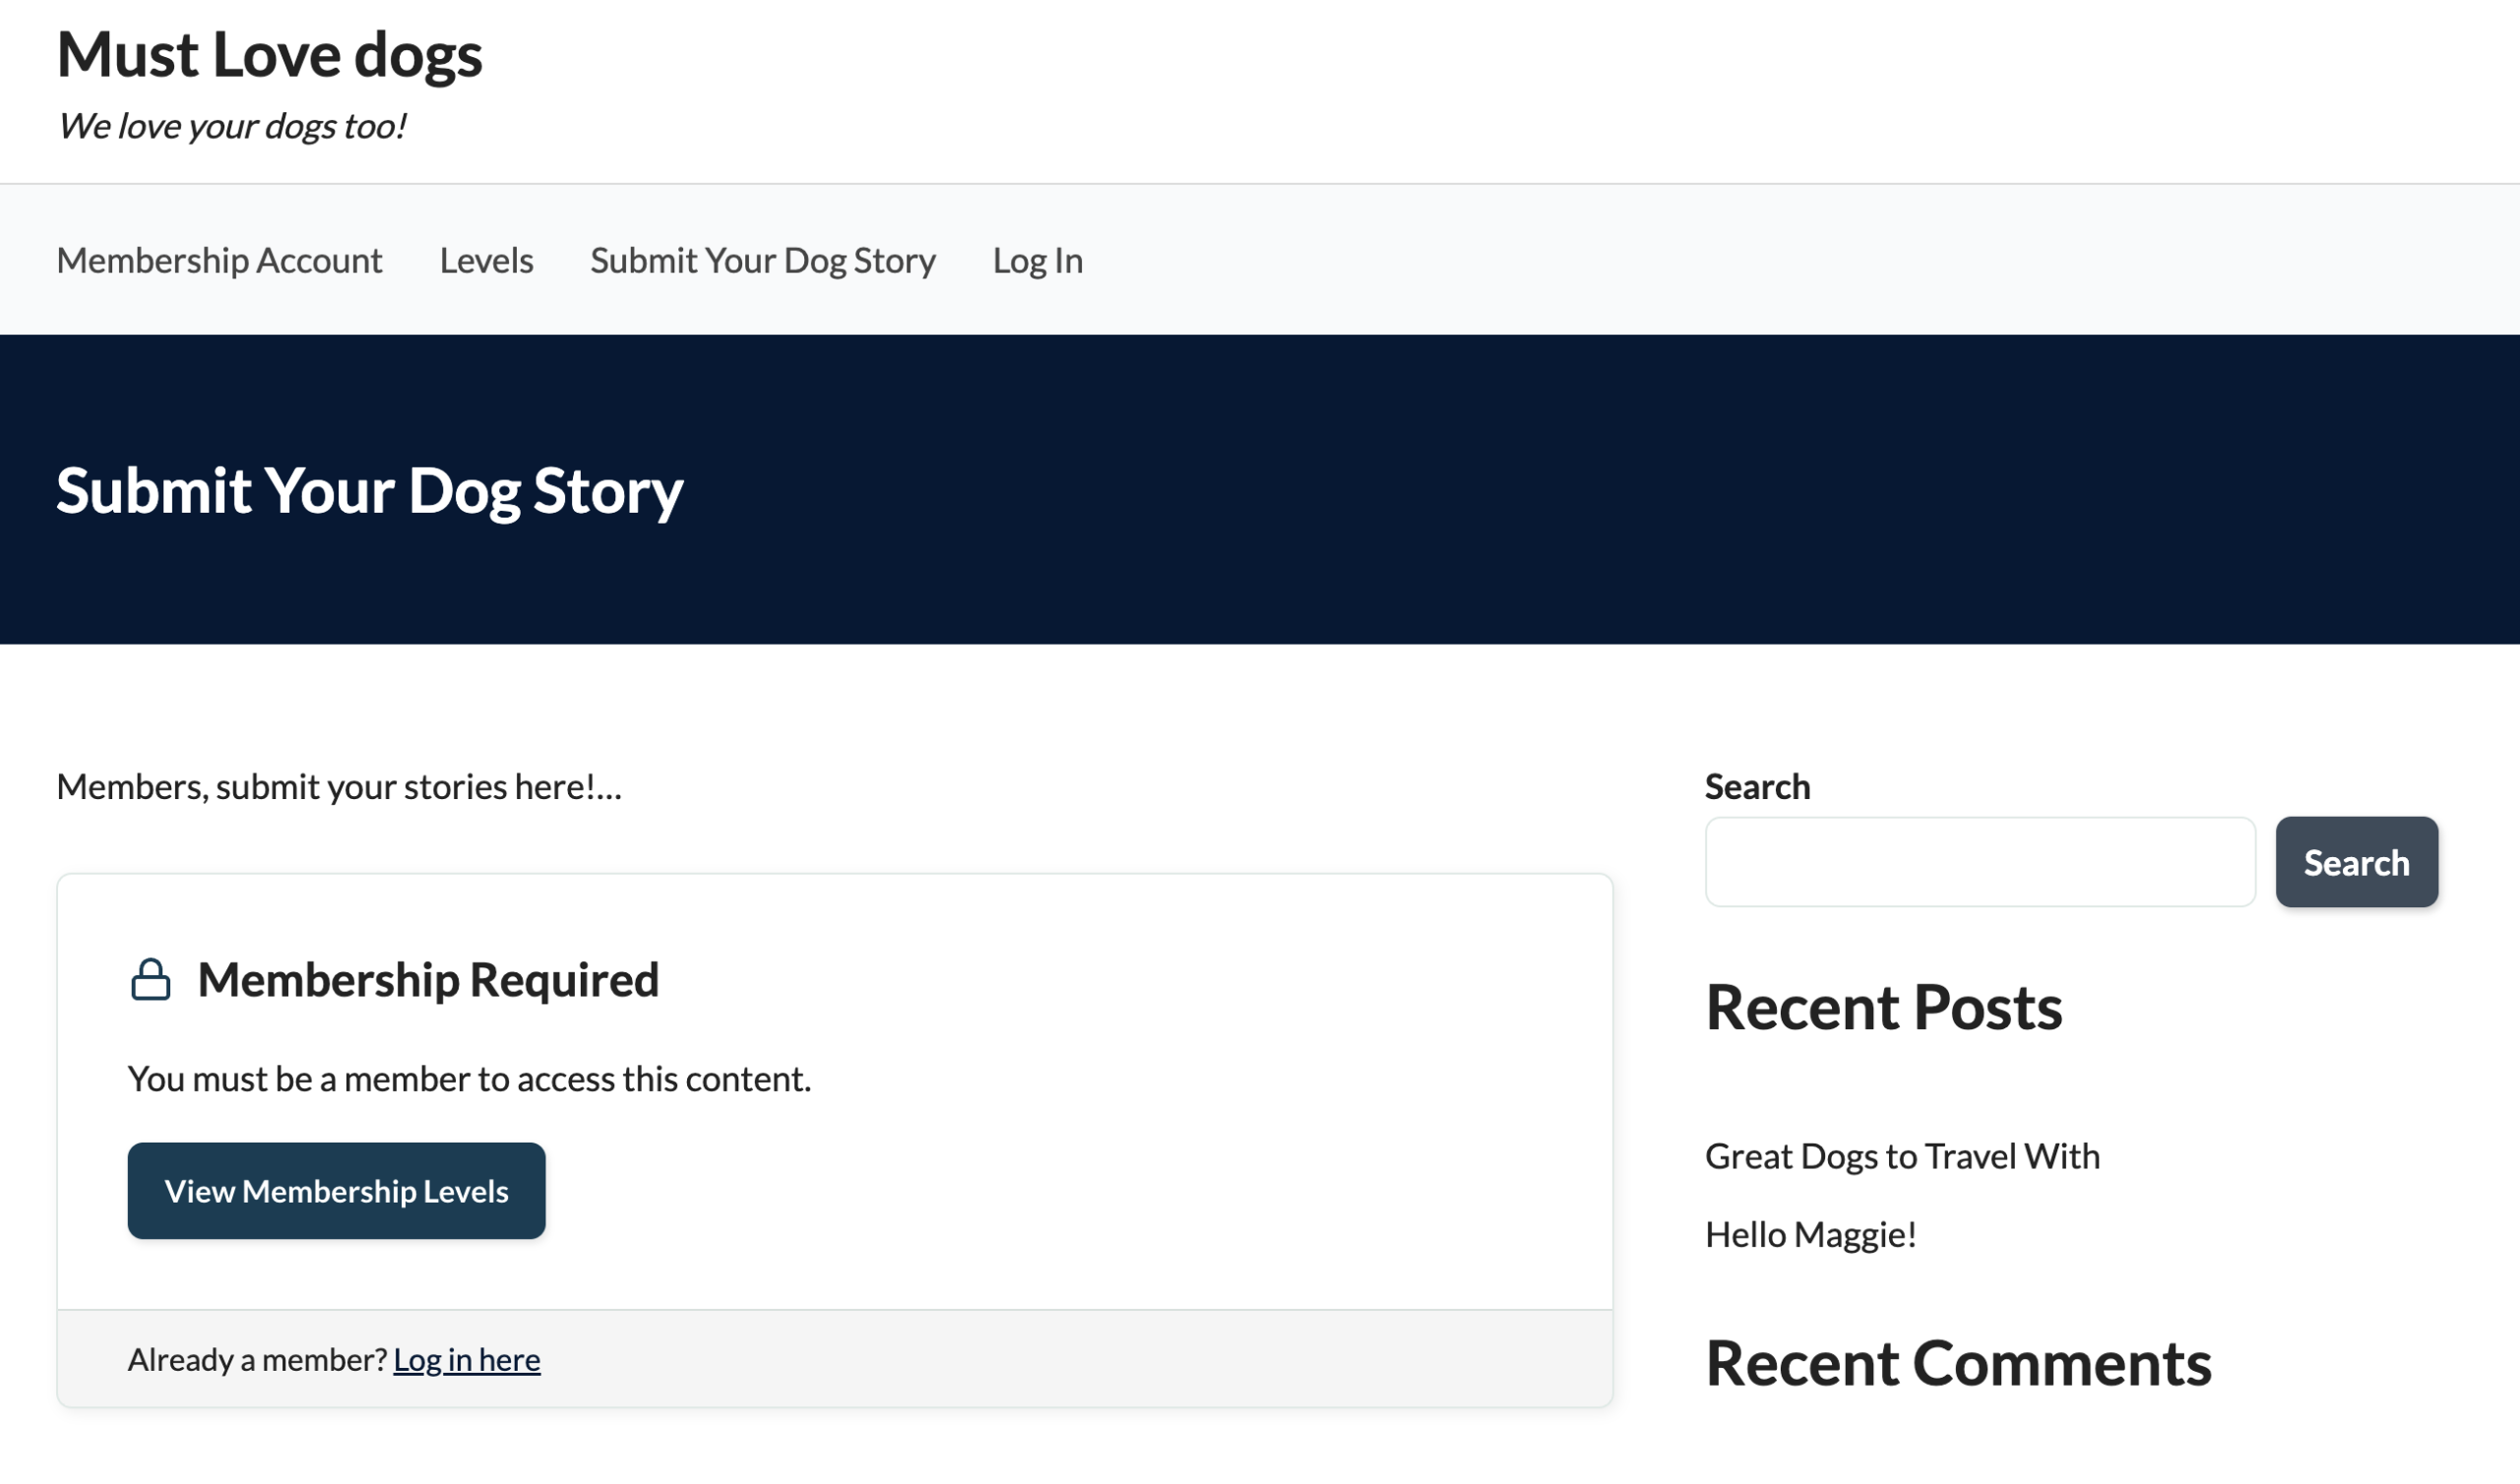The height and width of the screenshot is (1484, 2520).
Task: Click the Submit Your Dog Story page heading
Action: (x=370, y=490)
